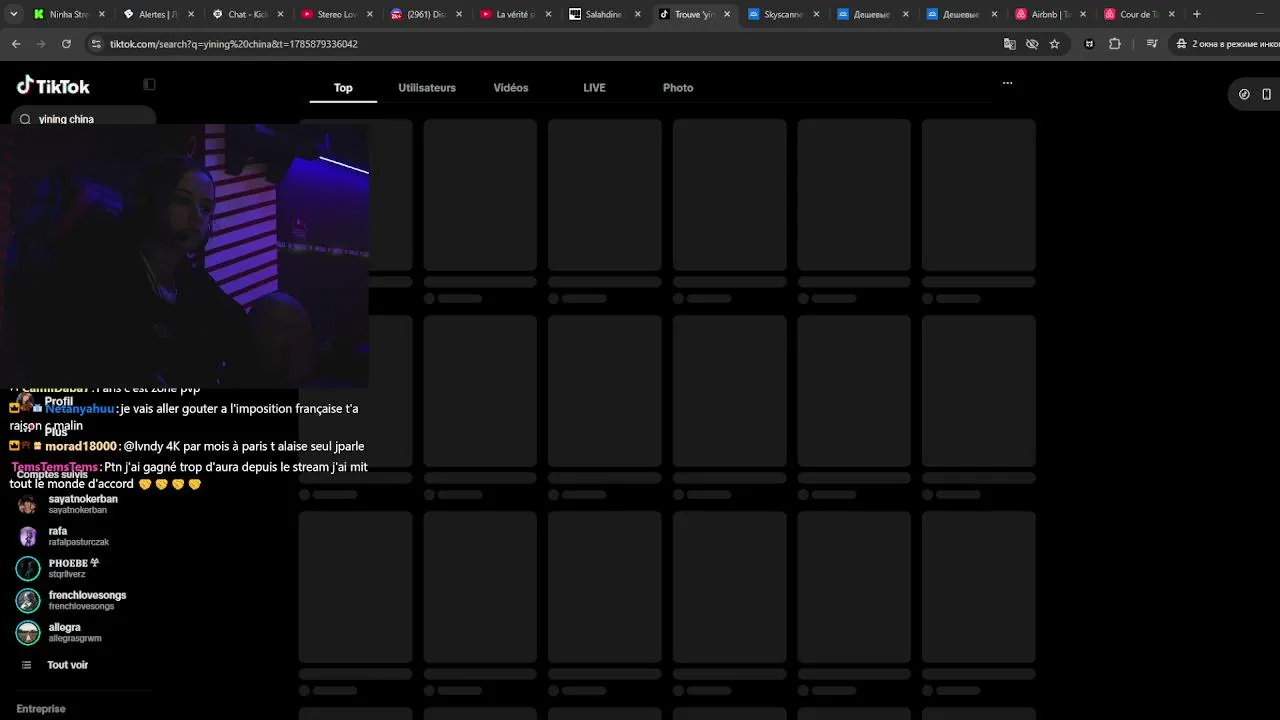Click the Entreprise footer heading
Viewport: 1280px width, 720px height.
click(41, 709)
